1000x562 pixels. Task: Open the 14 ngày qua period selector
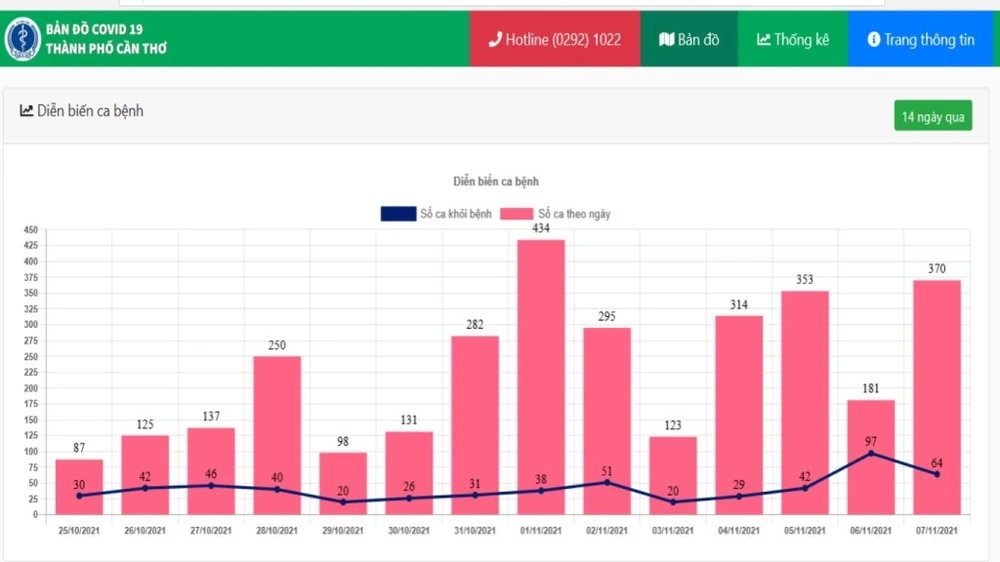point(932,117)
